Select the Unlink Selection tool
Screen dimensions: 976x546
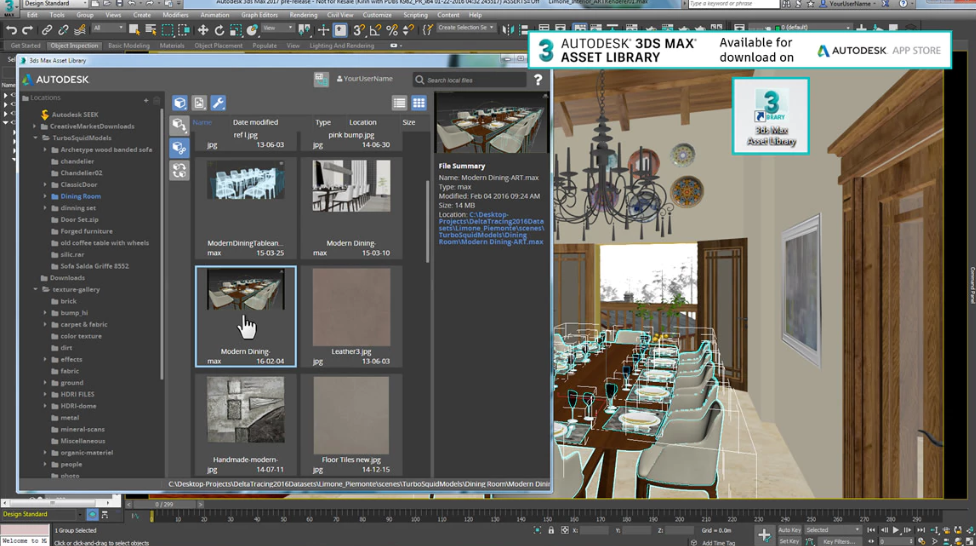click(x=63, y=30)
